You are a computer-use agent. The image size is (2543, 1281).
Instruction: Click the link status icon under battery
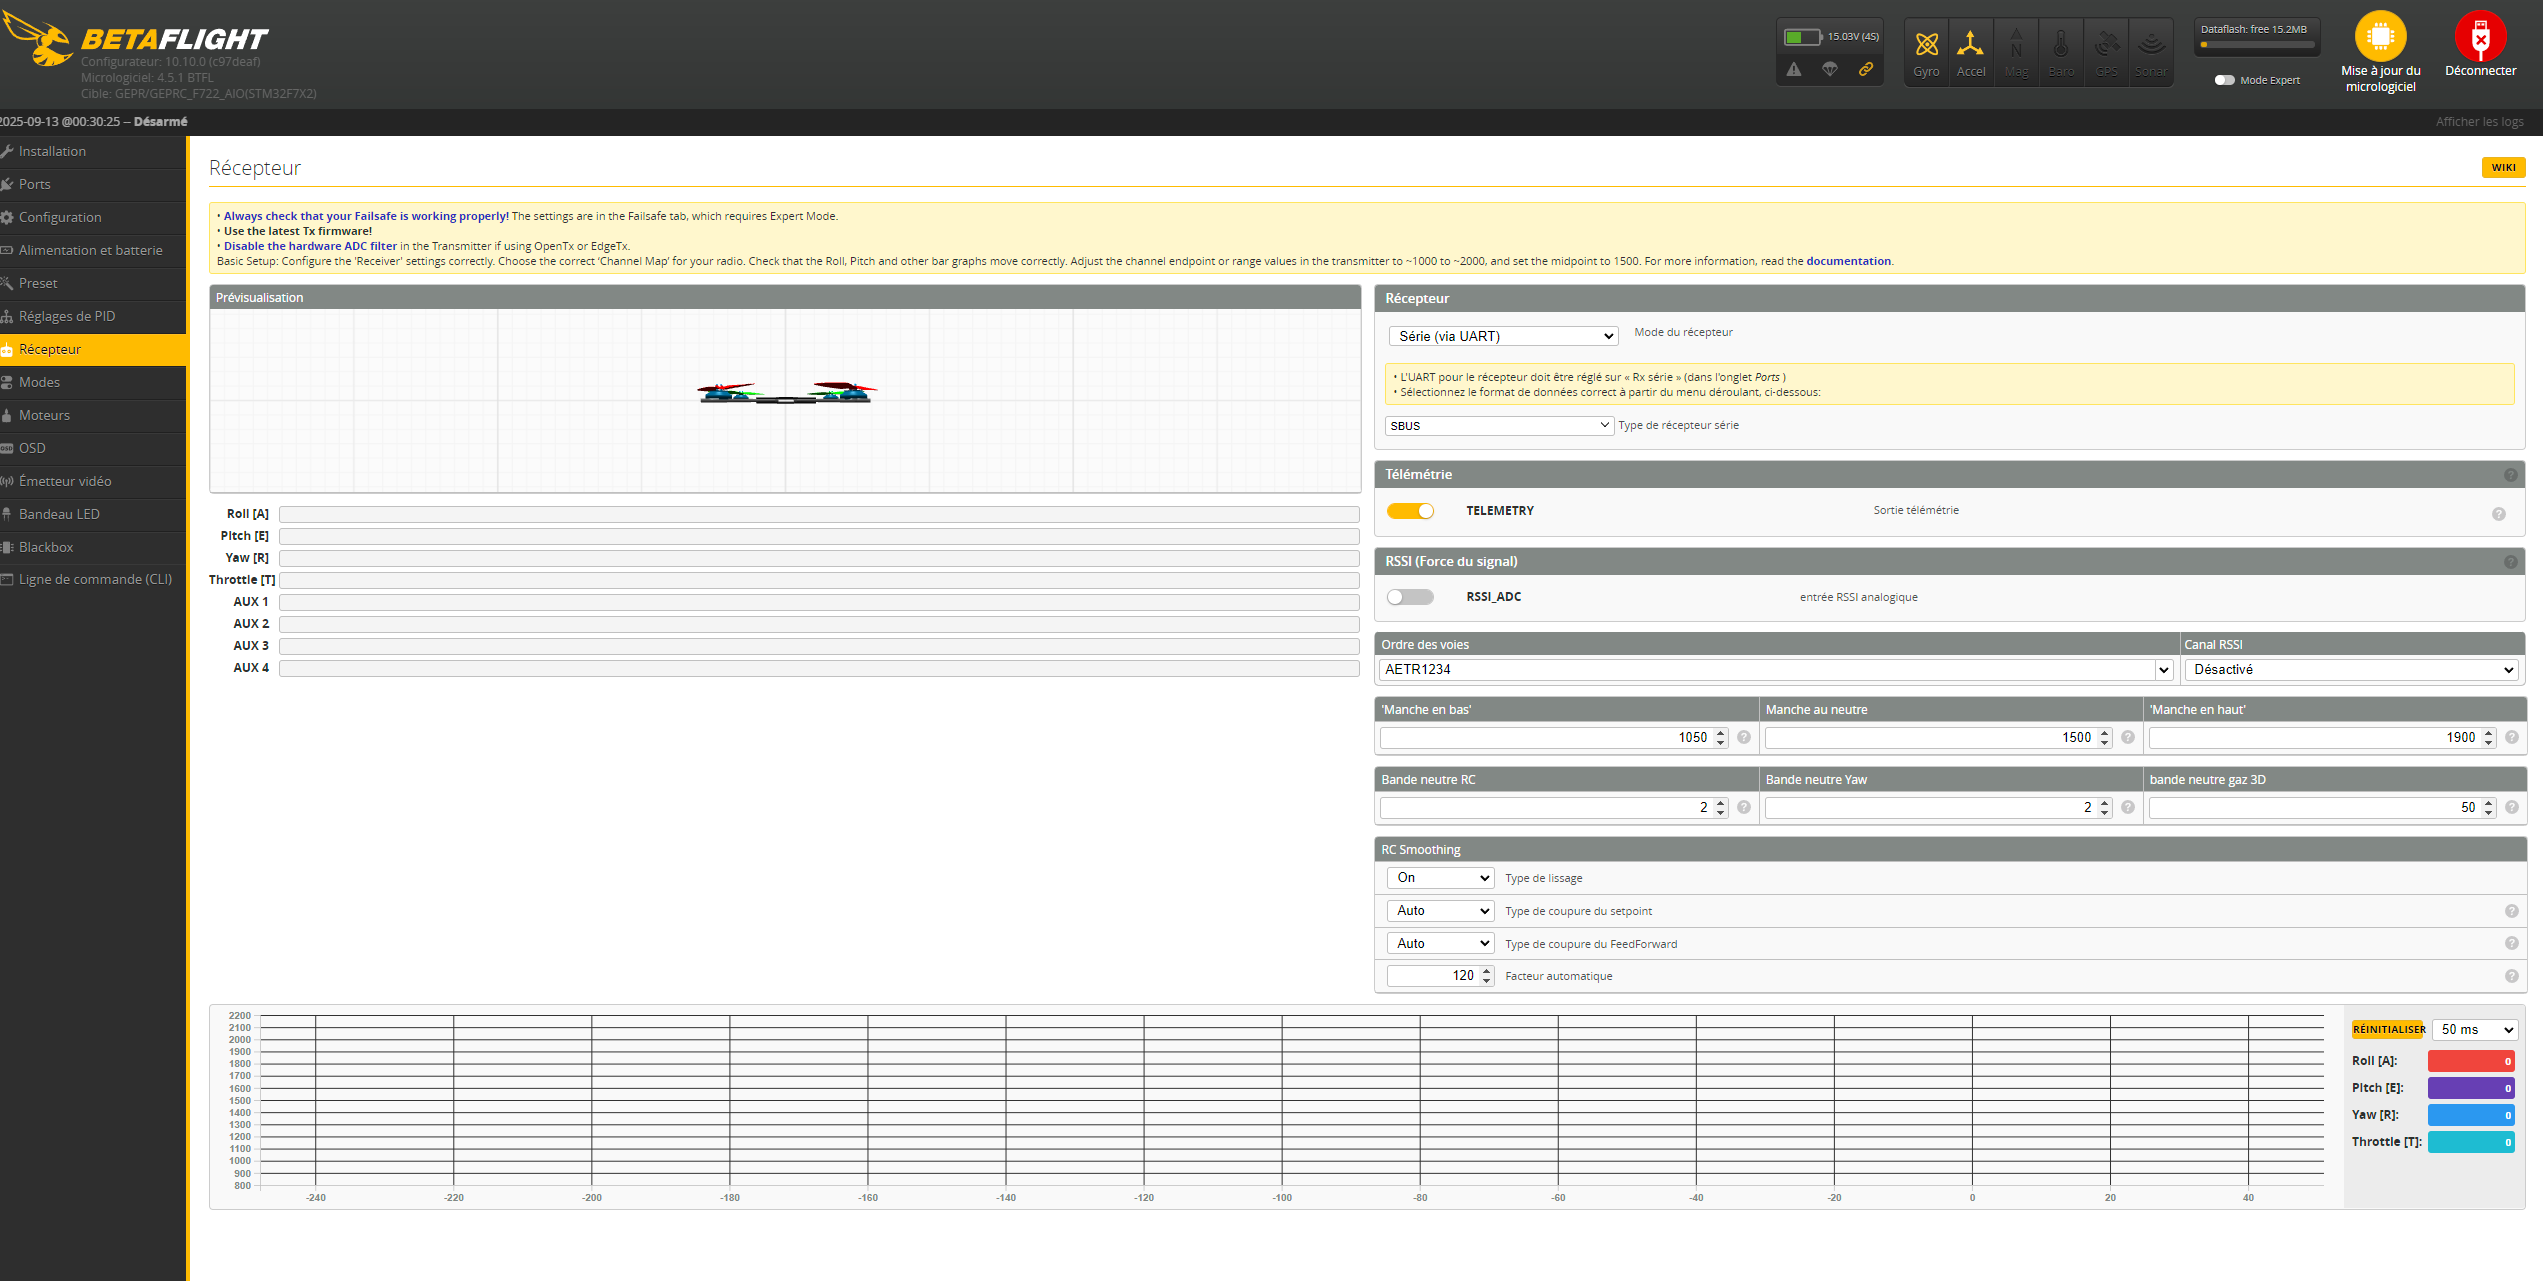1866,69
